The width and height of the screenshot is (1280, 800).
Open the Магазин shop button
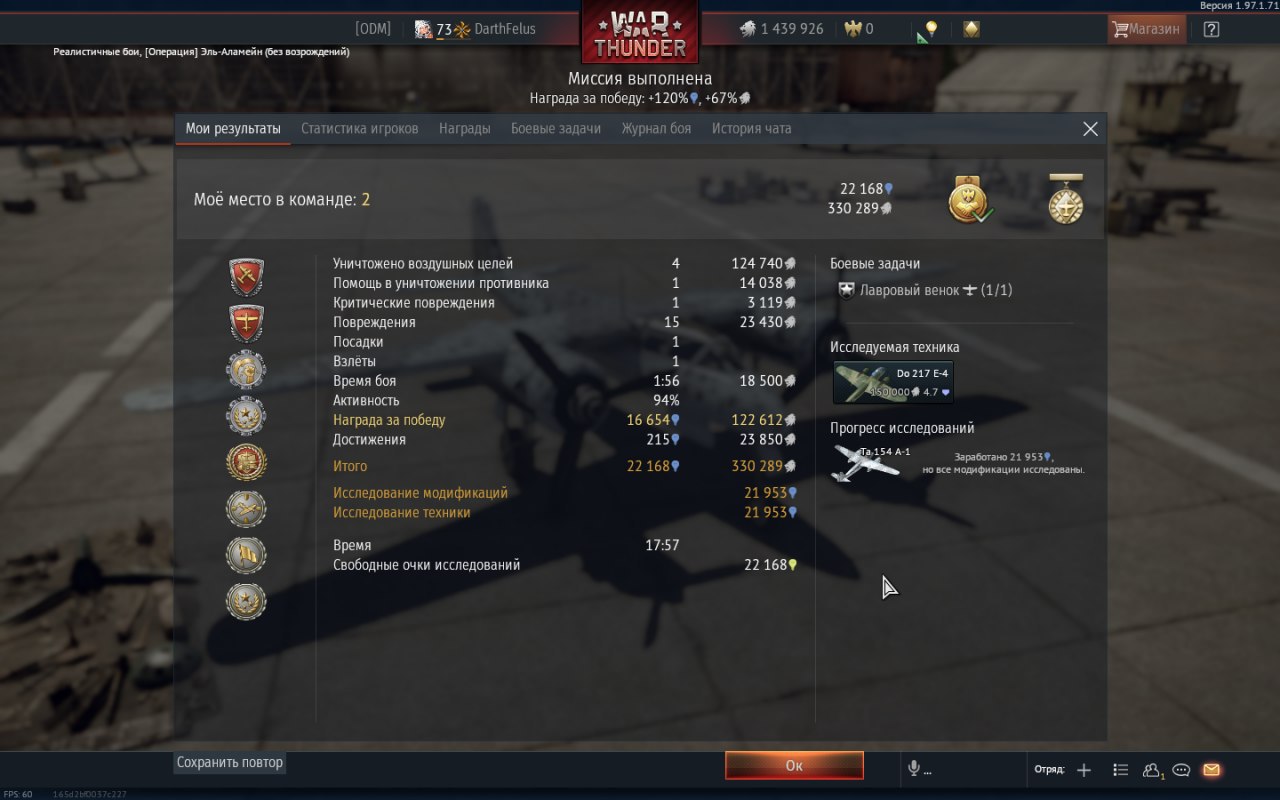(x=1146, y=29)
